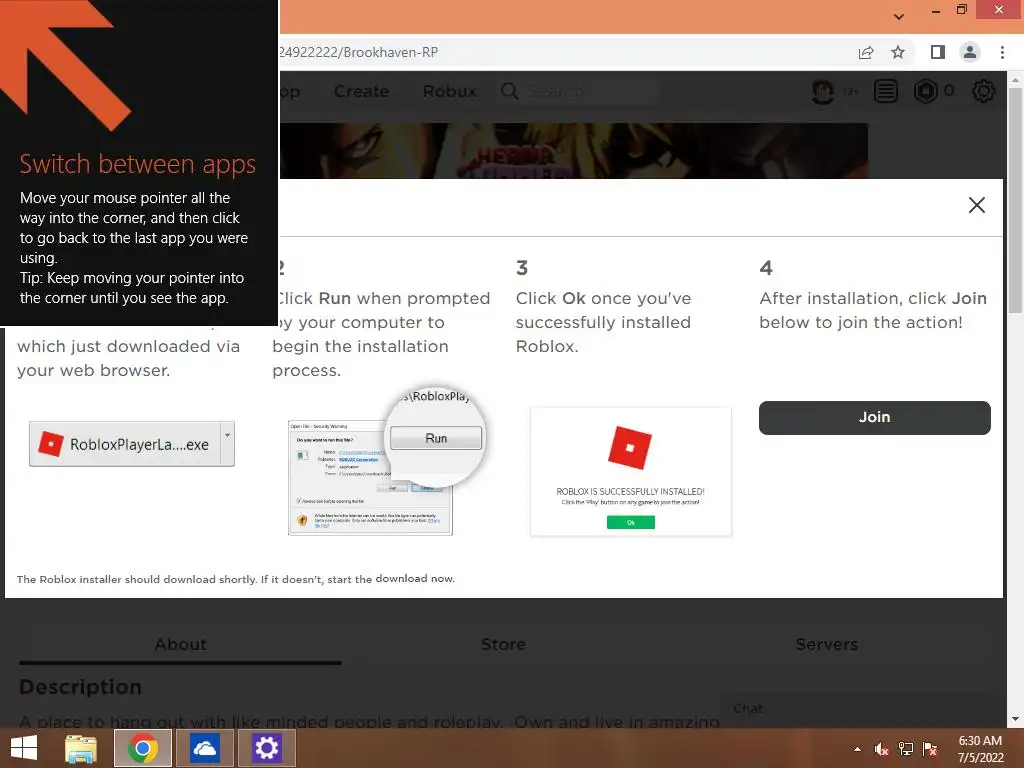Click the Join button
Screen dimensions: 1024x768
(x=874, y=418)
